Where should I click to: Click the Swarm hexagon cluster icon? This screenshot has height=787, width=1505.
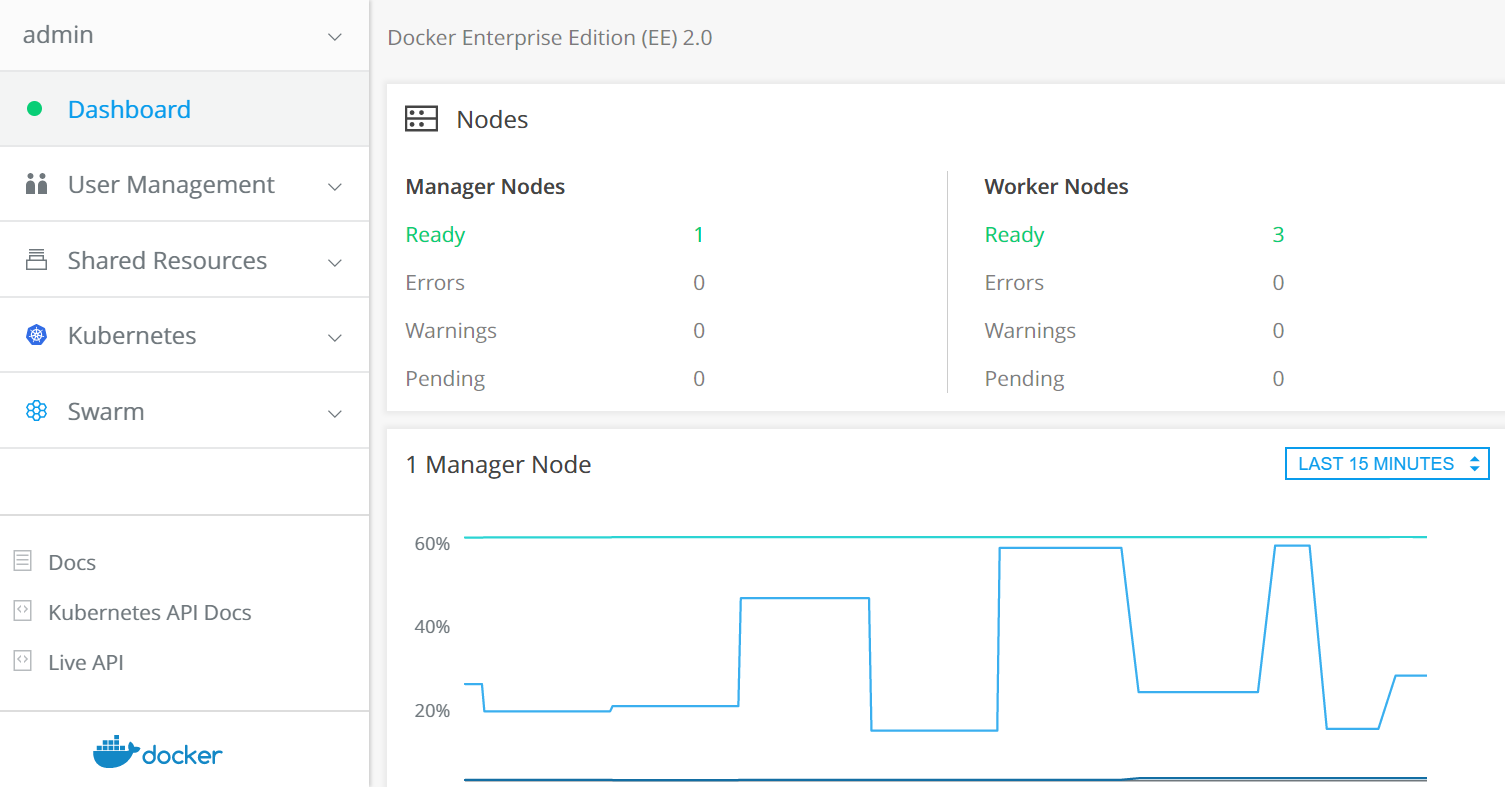37,411
